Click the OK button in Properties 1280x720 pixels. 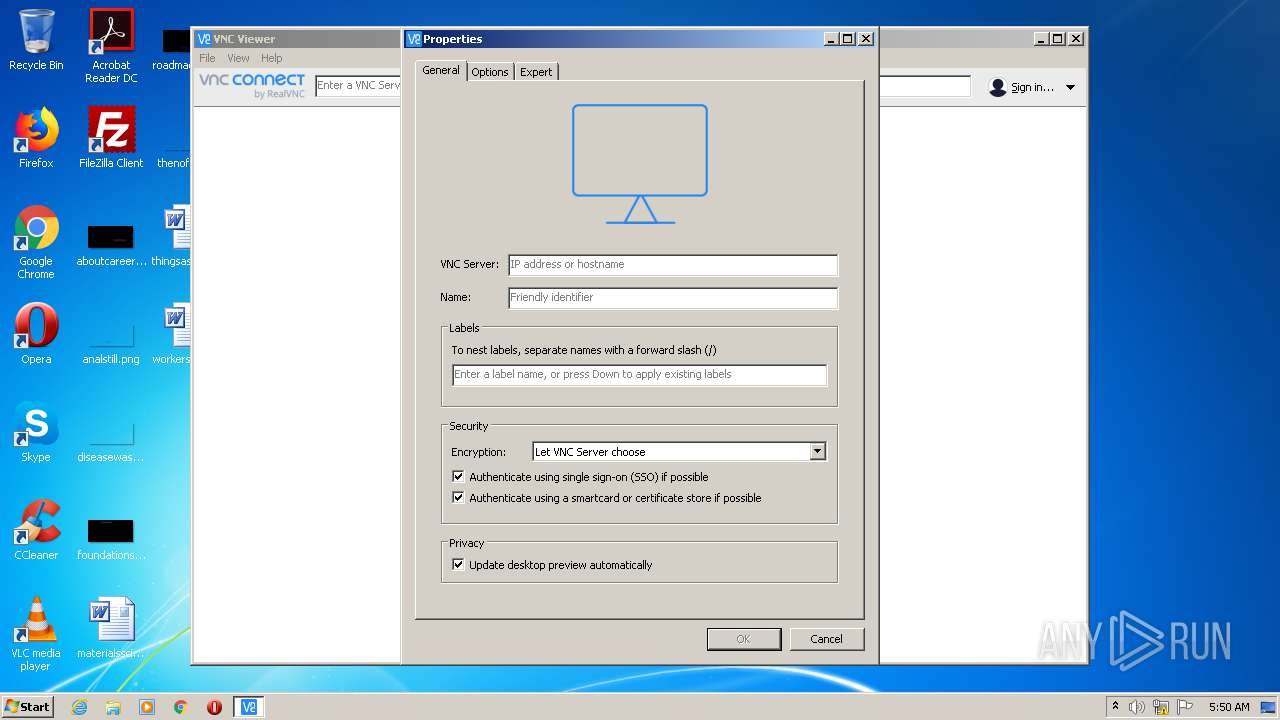point(744,639)
